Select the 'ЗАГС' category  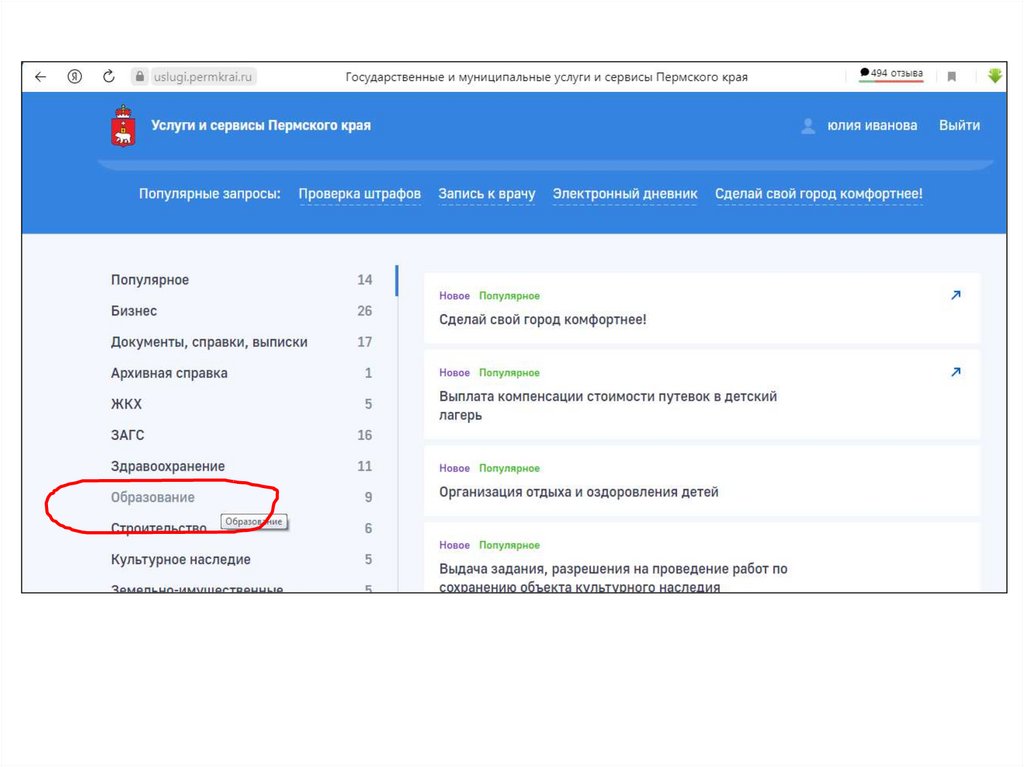tap(127, 435)
